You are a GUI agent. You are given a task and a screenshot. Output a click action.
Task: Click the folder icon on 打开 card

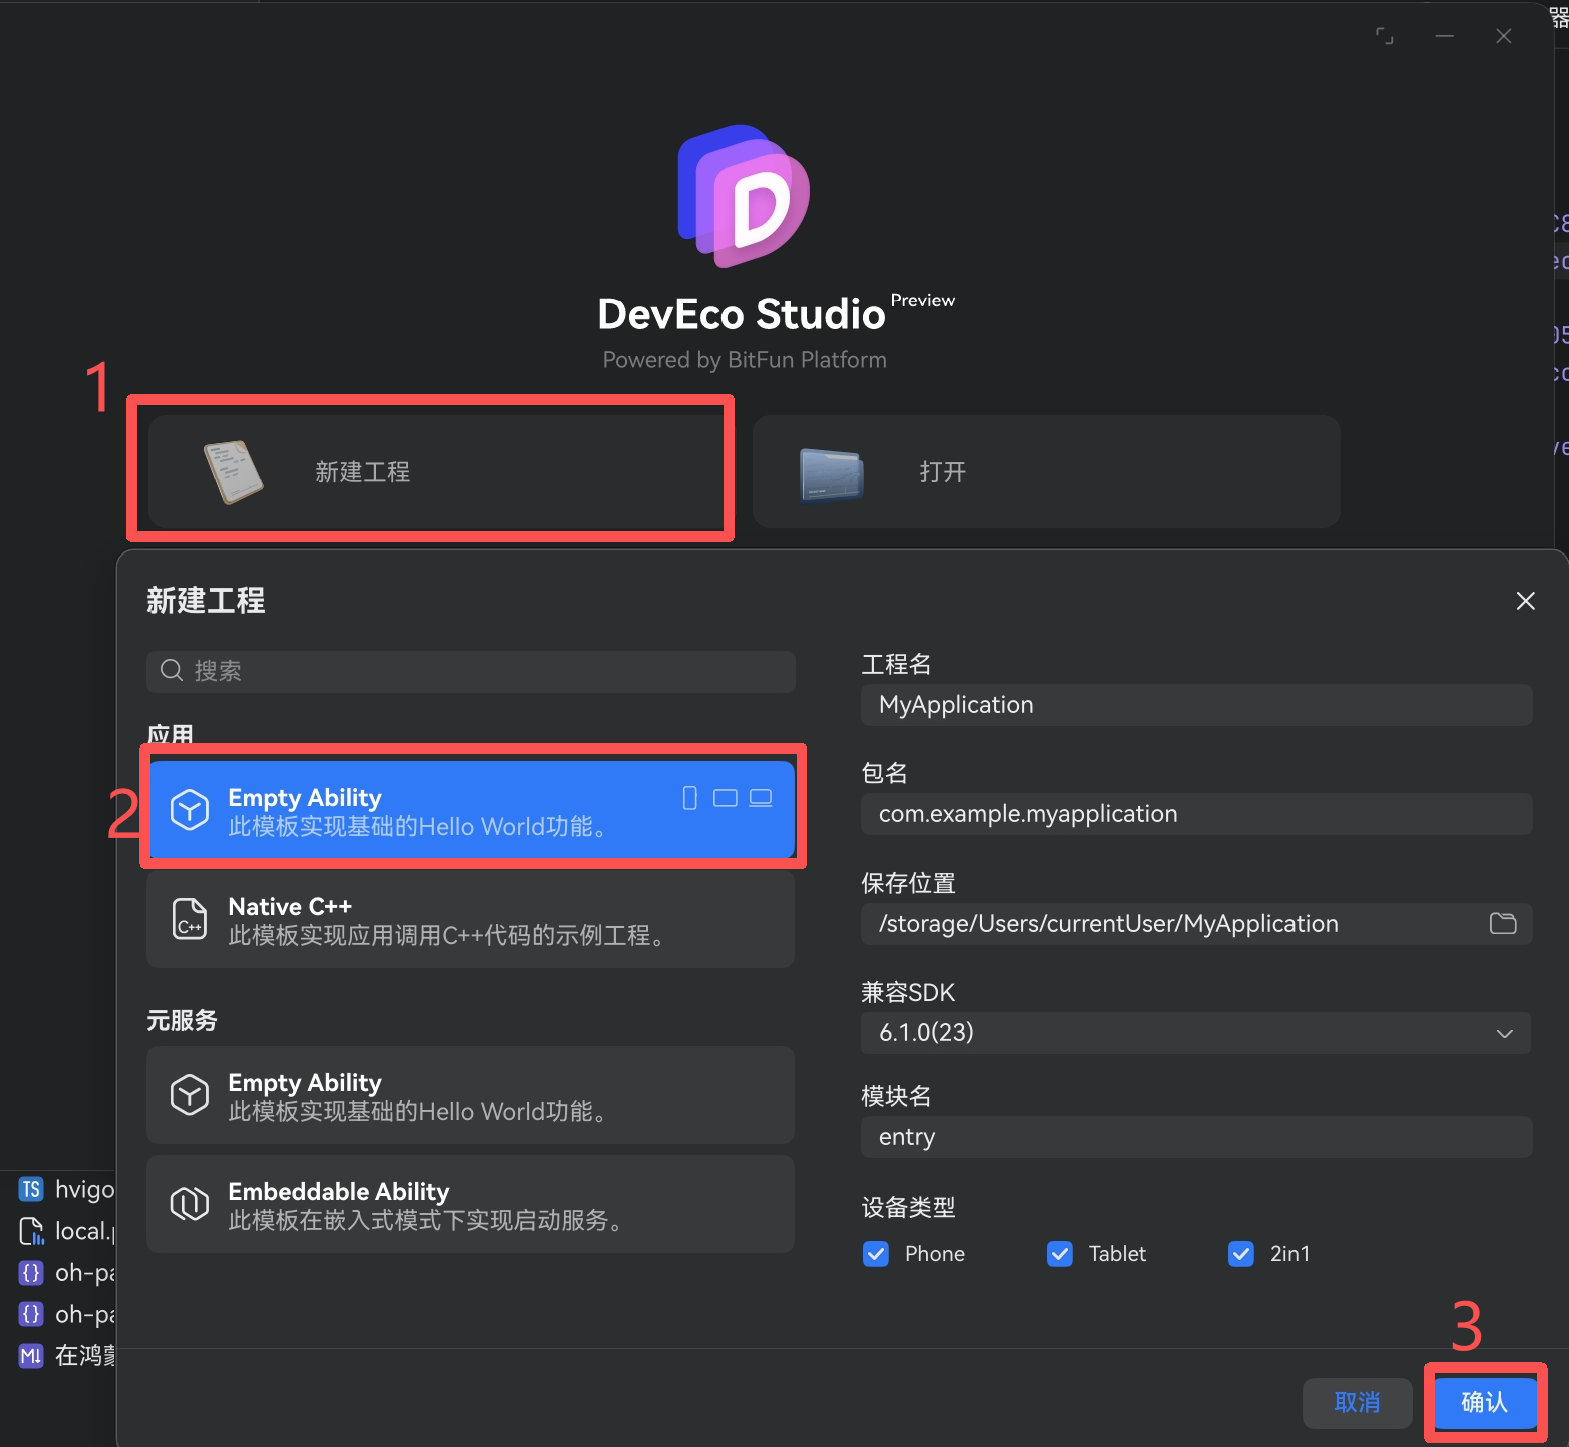tap(832, 474)
